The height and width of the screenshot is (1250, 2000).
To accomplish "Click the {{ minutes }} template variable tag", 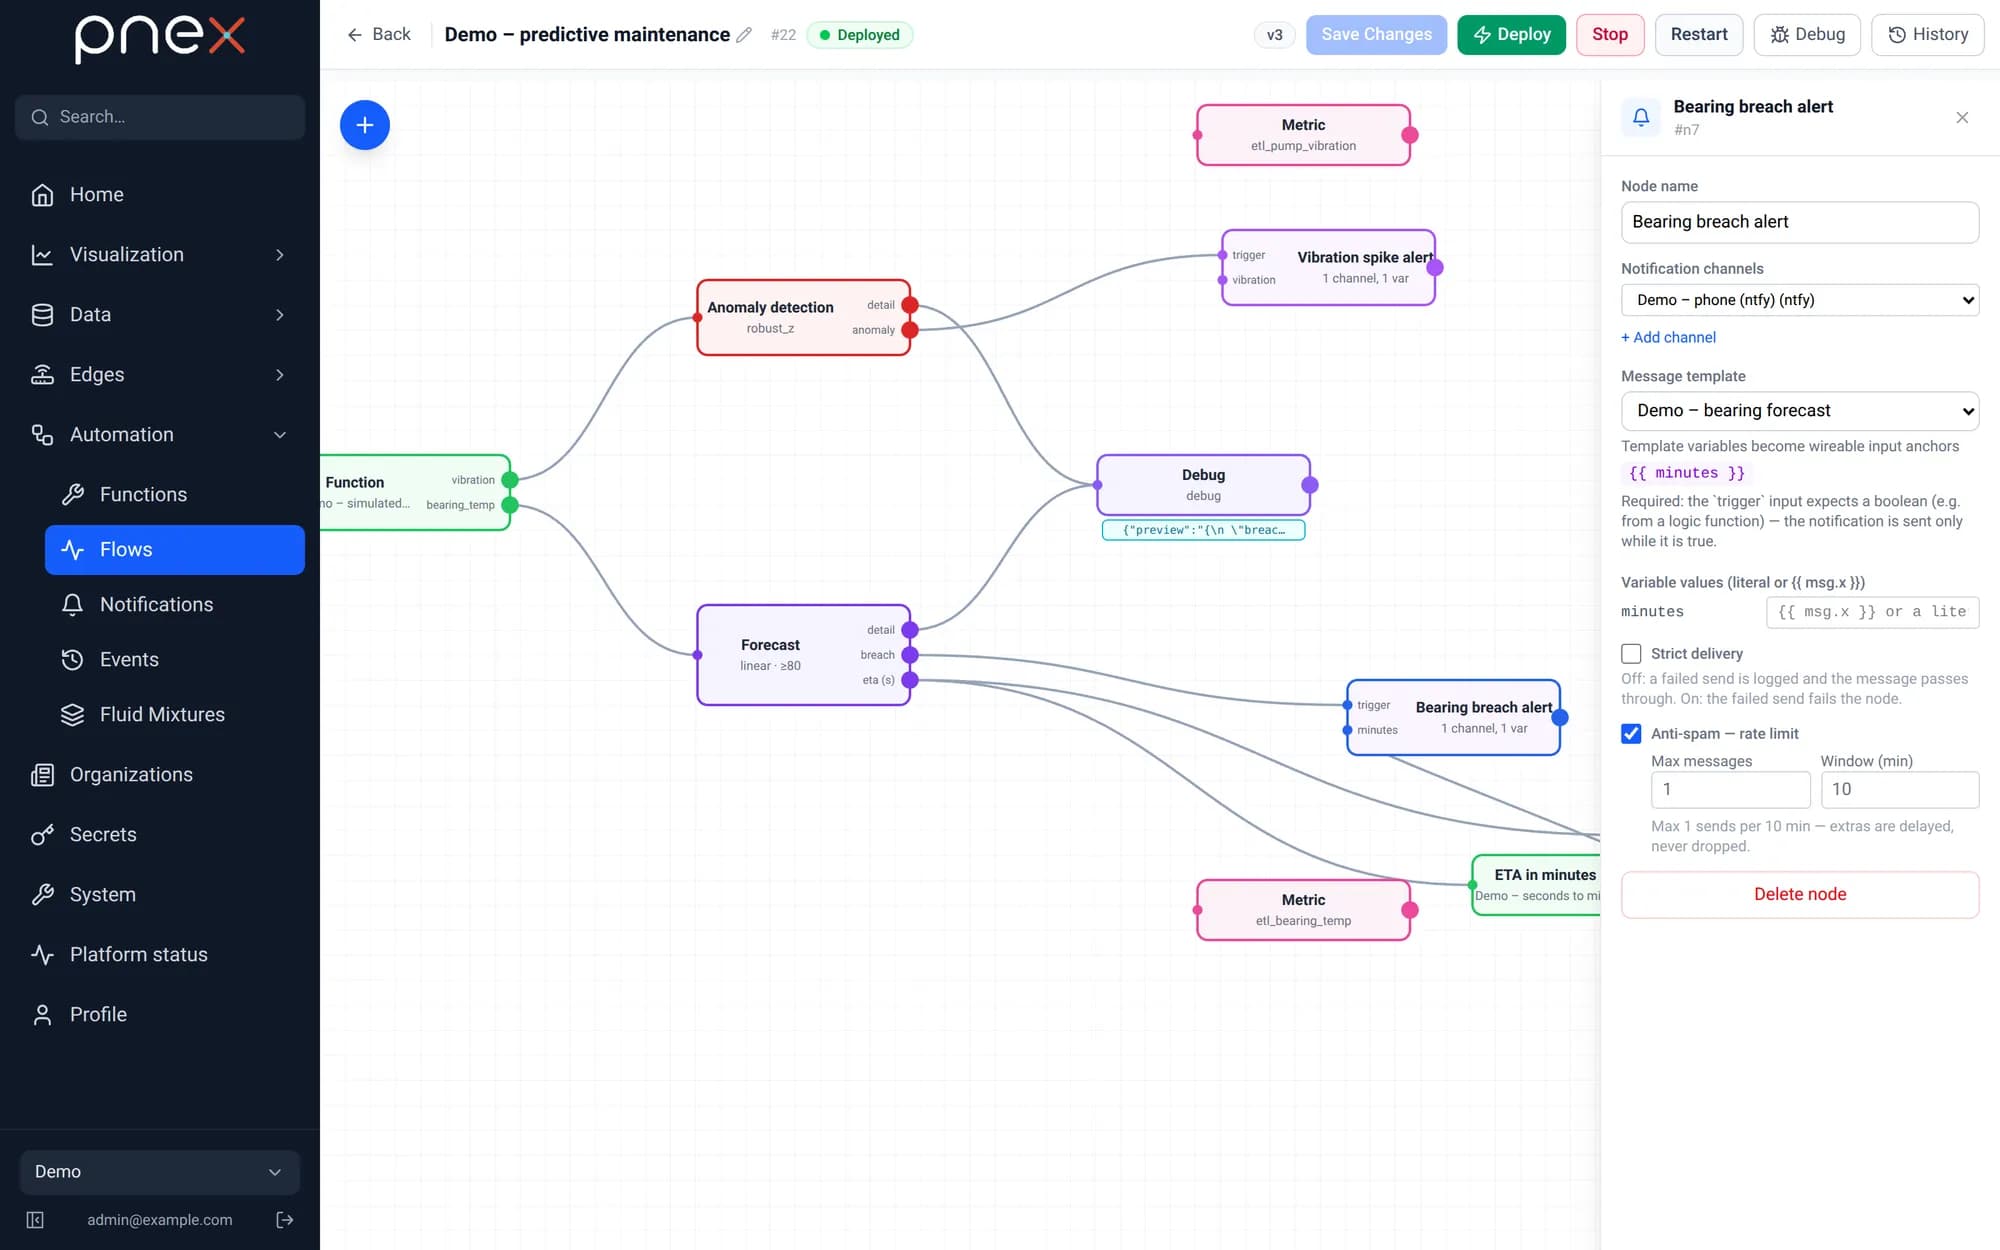I will pos(1686,473).
